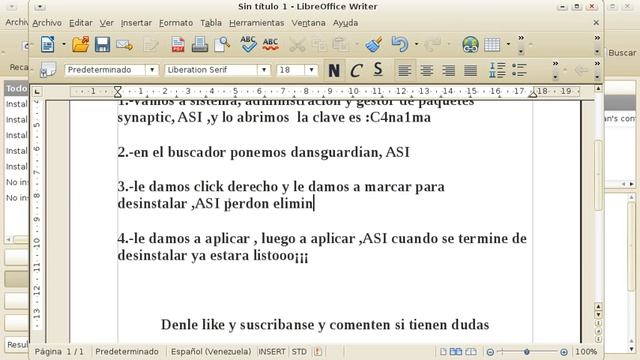The width and height of the screenshot is (640, 360).
Task: Click the Predeterminado page style in status bar
Action: (127, 351)
